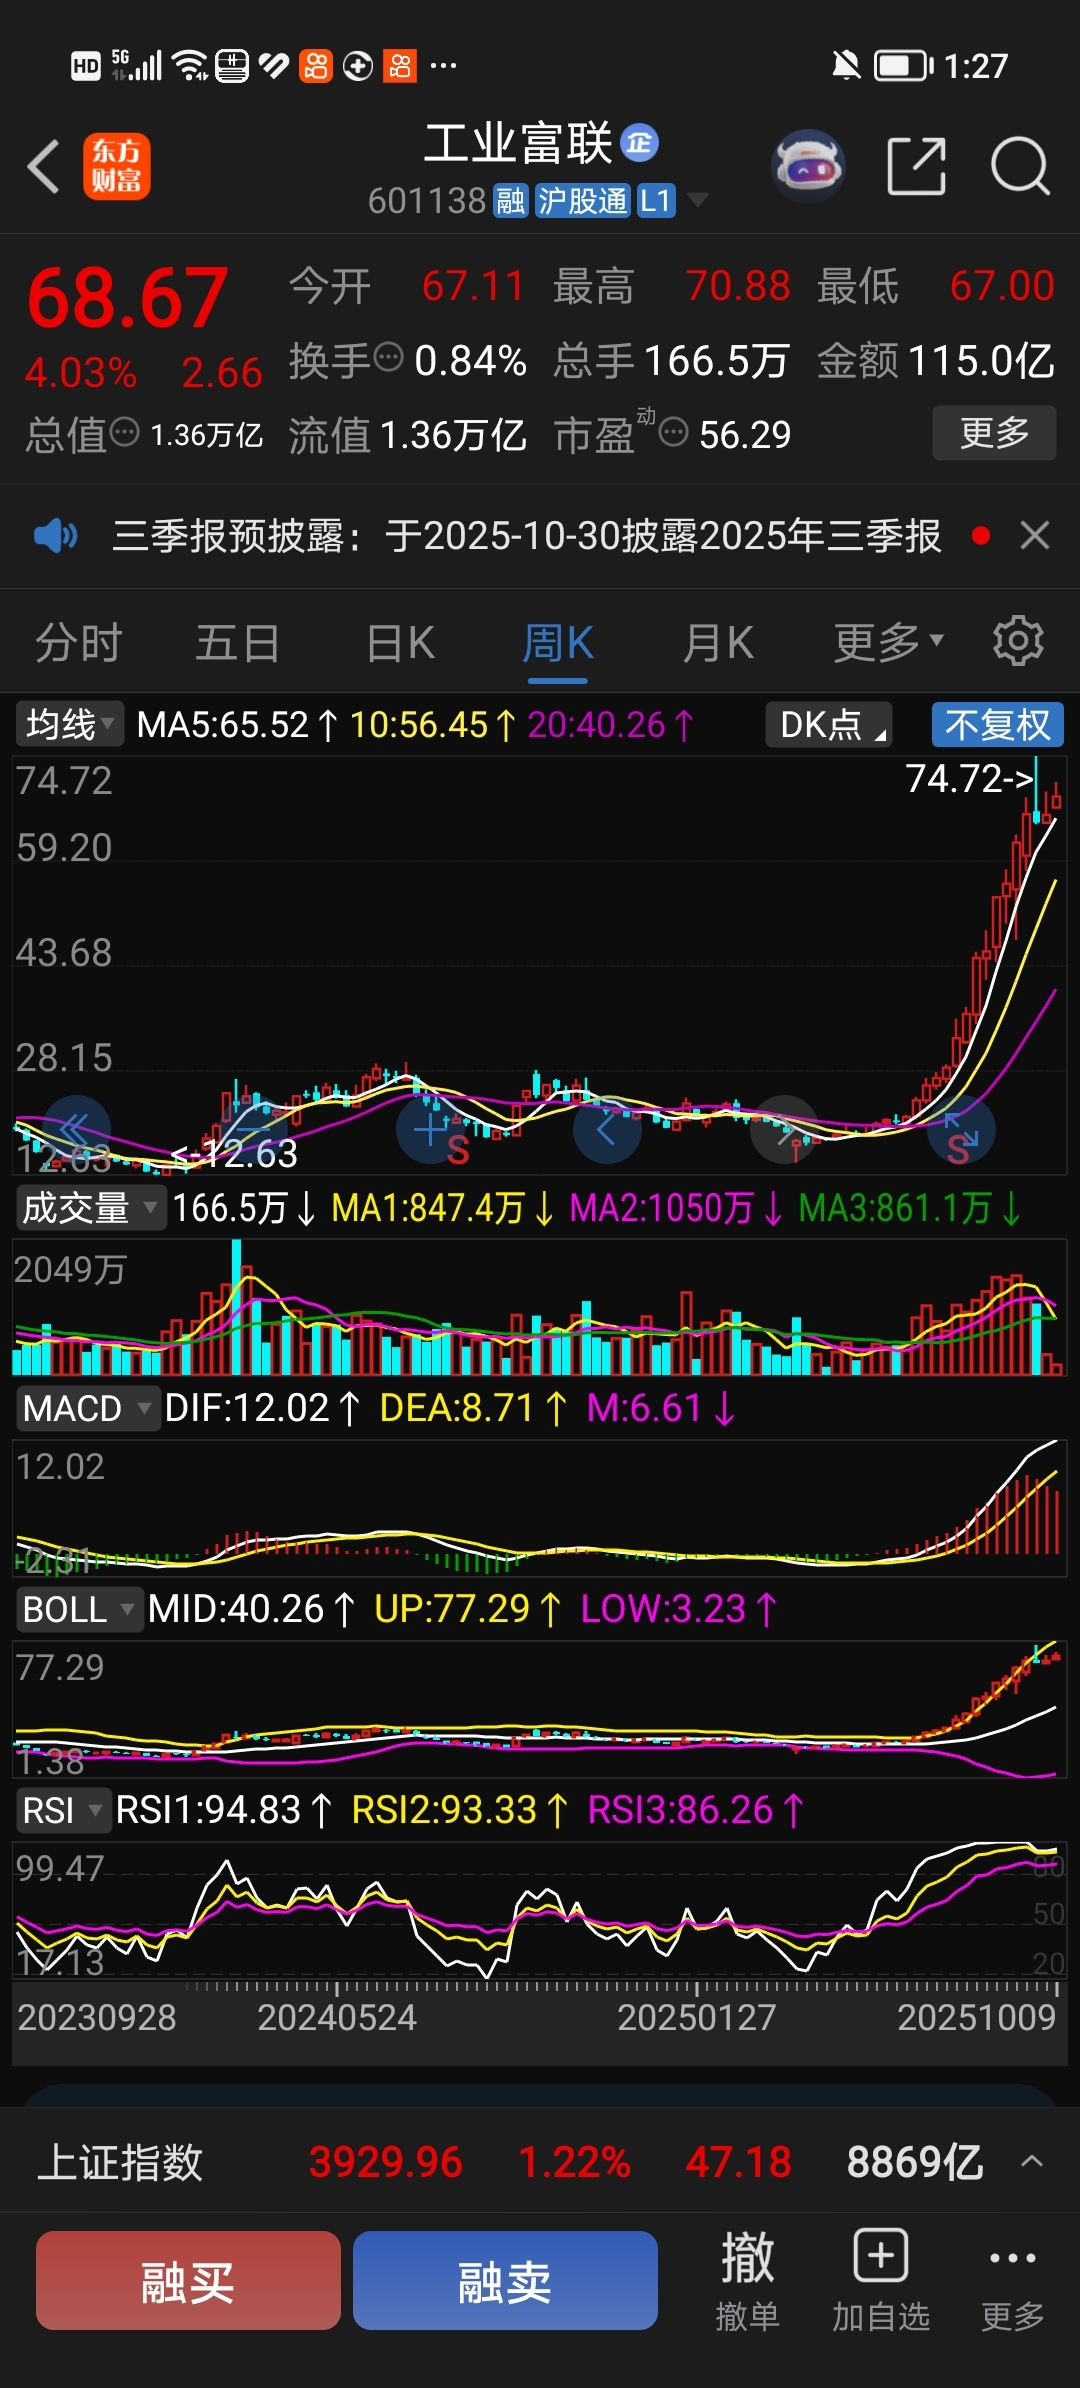The image size is (1080, 2388).
Task: Switch to 月K tab
Action: (718, 642)
